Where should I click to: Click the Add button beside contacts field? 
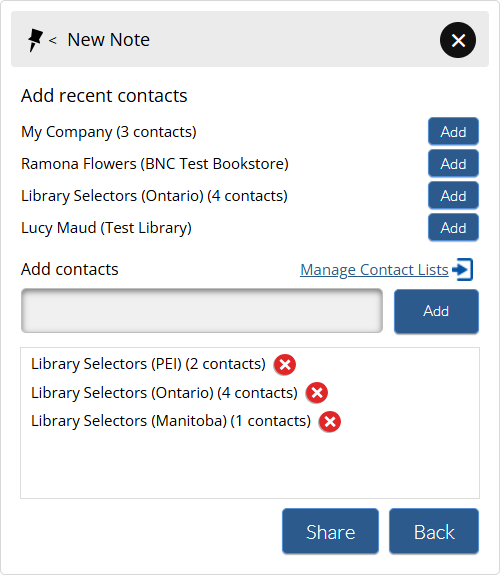pos(436,311)
